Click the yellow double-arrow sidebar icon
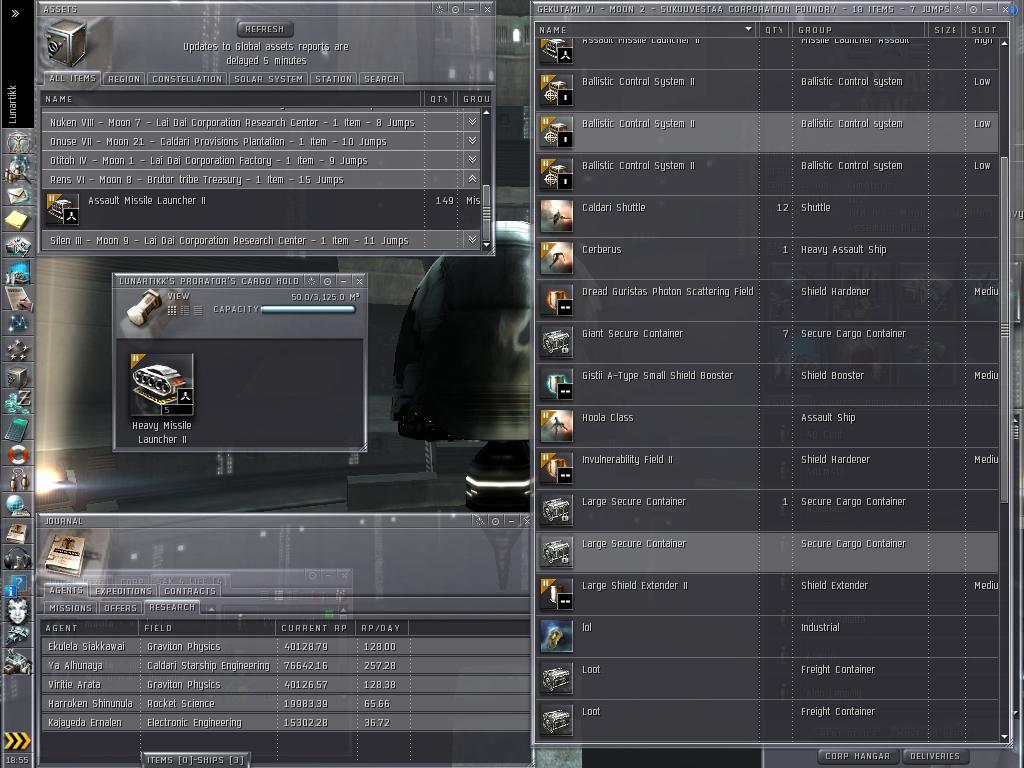This screenshot has width=1024, height=768. [17, 741]
